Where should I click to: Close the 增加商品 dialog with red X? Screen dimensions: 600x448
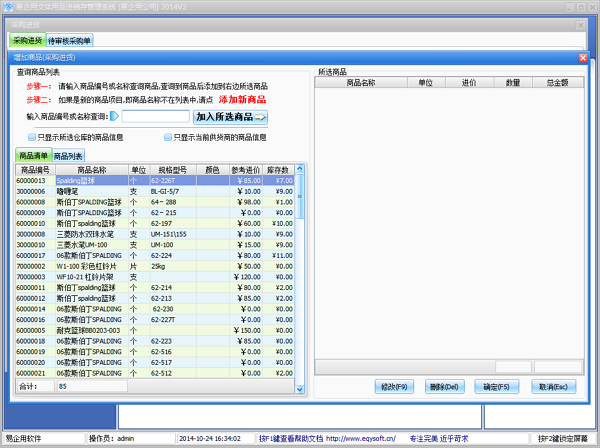coord(582,58)
